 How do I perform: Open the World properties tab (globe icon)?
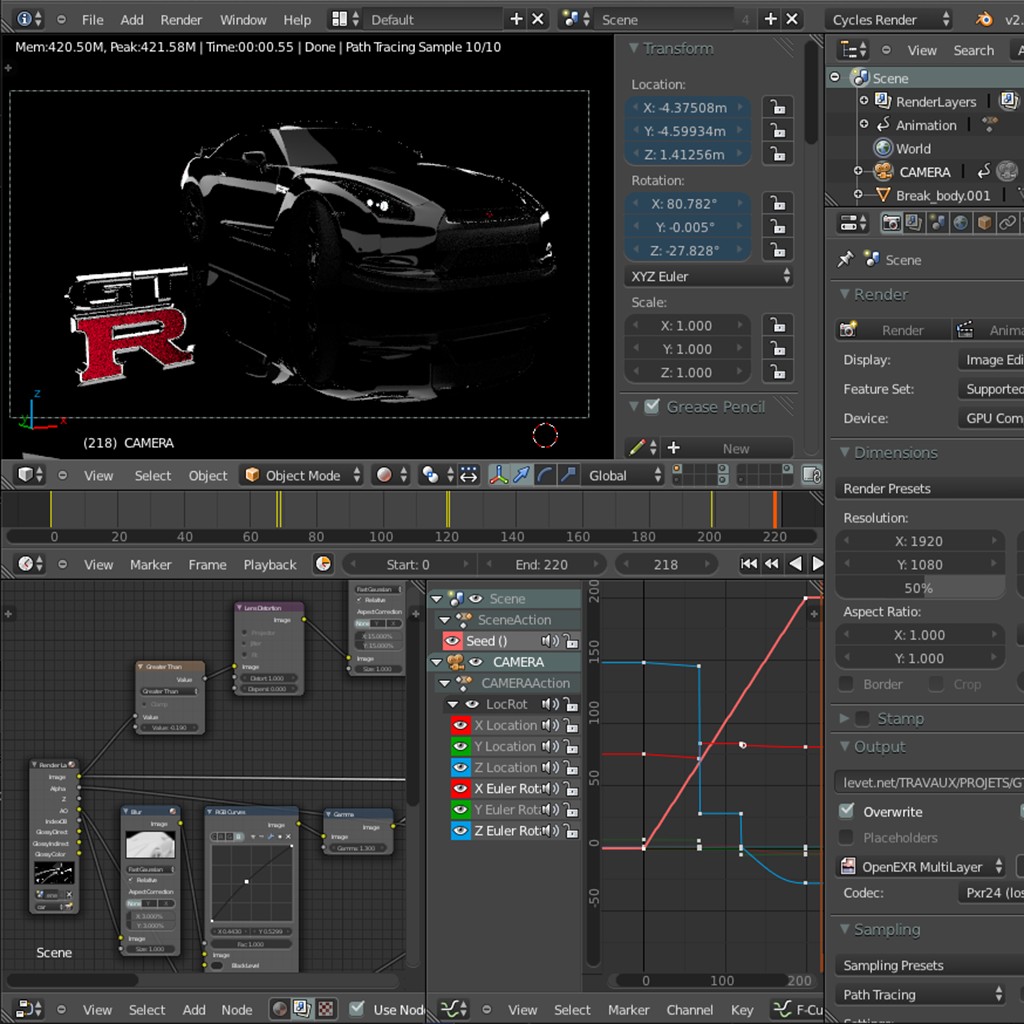pos(962,223)
